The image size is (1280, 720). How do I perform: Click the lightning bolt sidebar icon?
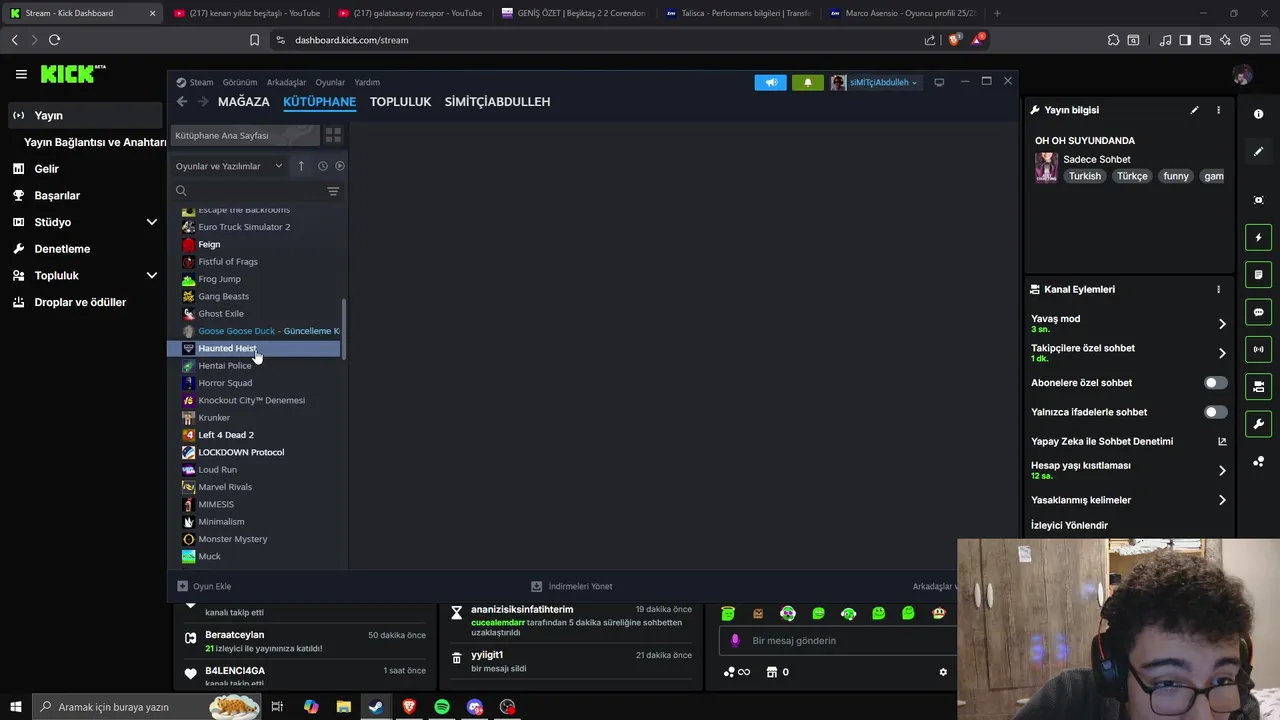point(1258,237)
